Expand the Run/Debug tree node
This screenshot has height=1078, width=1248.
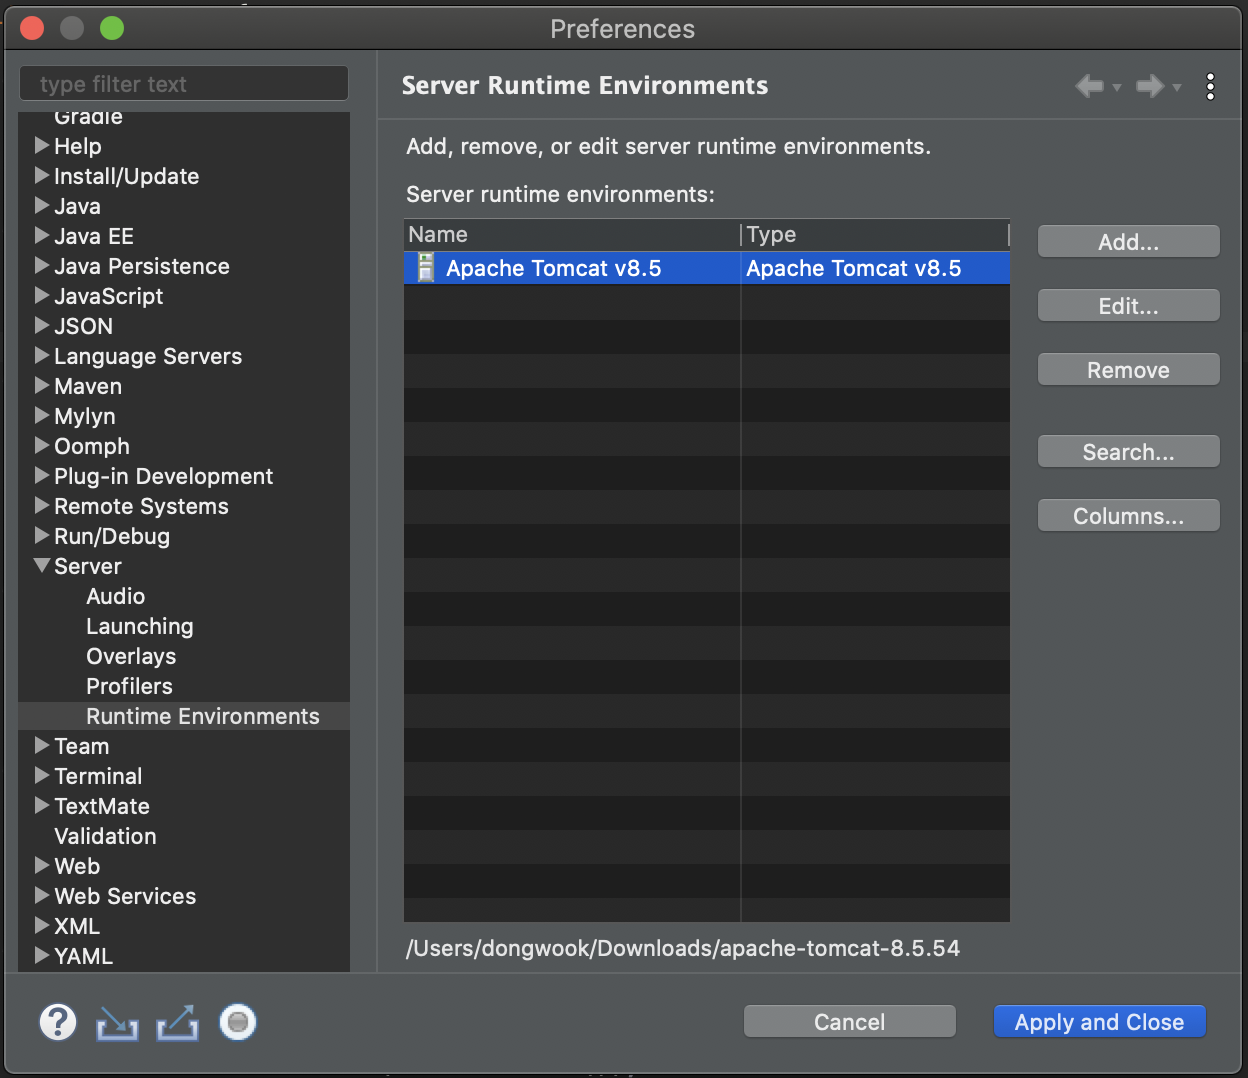42,535
